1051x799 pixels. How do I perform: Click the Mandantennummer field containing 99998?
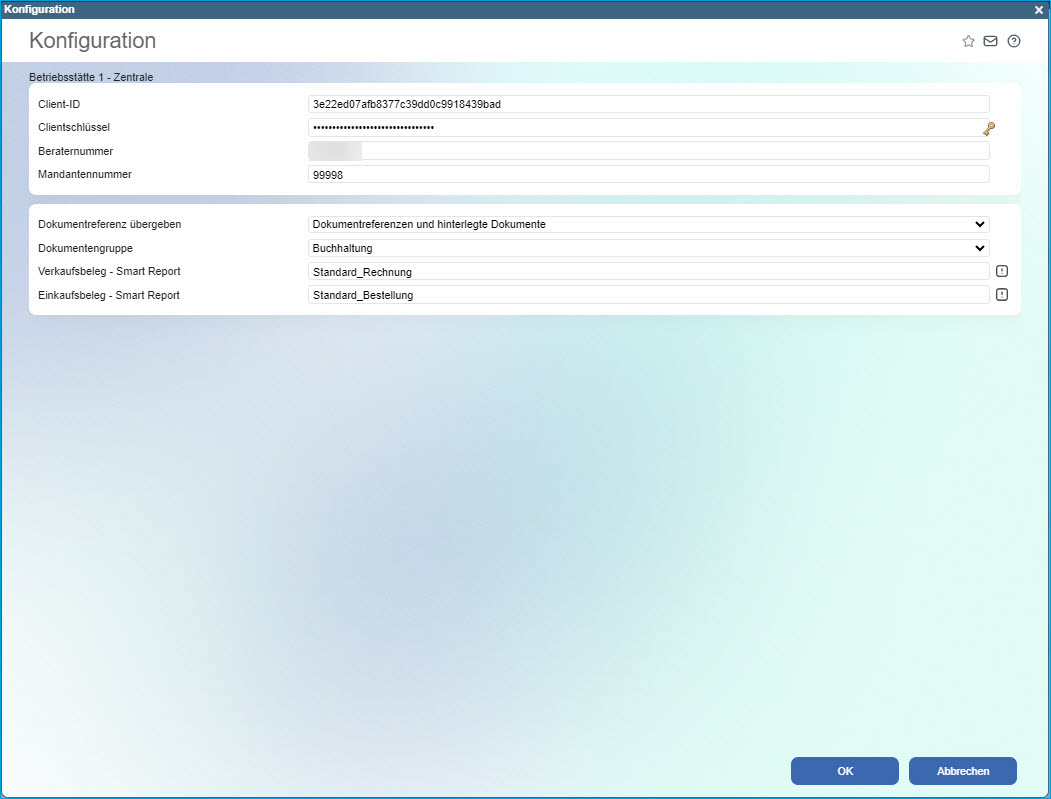click(x=648, y=175)
